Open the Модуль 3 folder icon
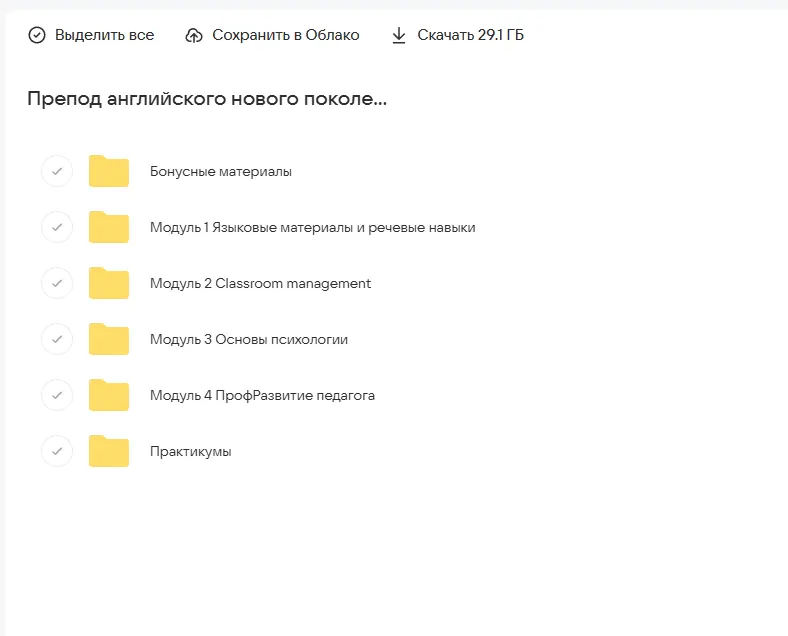 coord(109,340)
